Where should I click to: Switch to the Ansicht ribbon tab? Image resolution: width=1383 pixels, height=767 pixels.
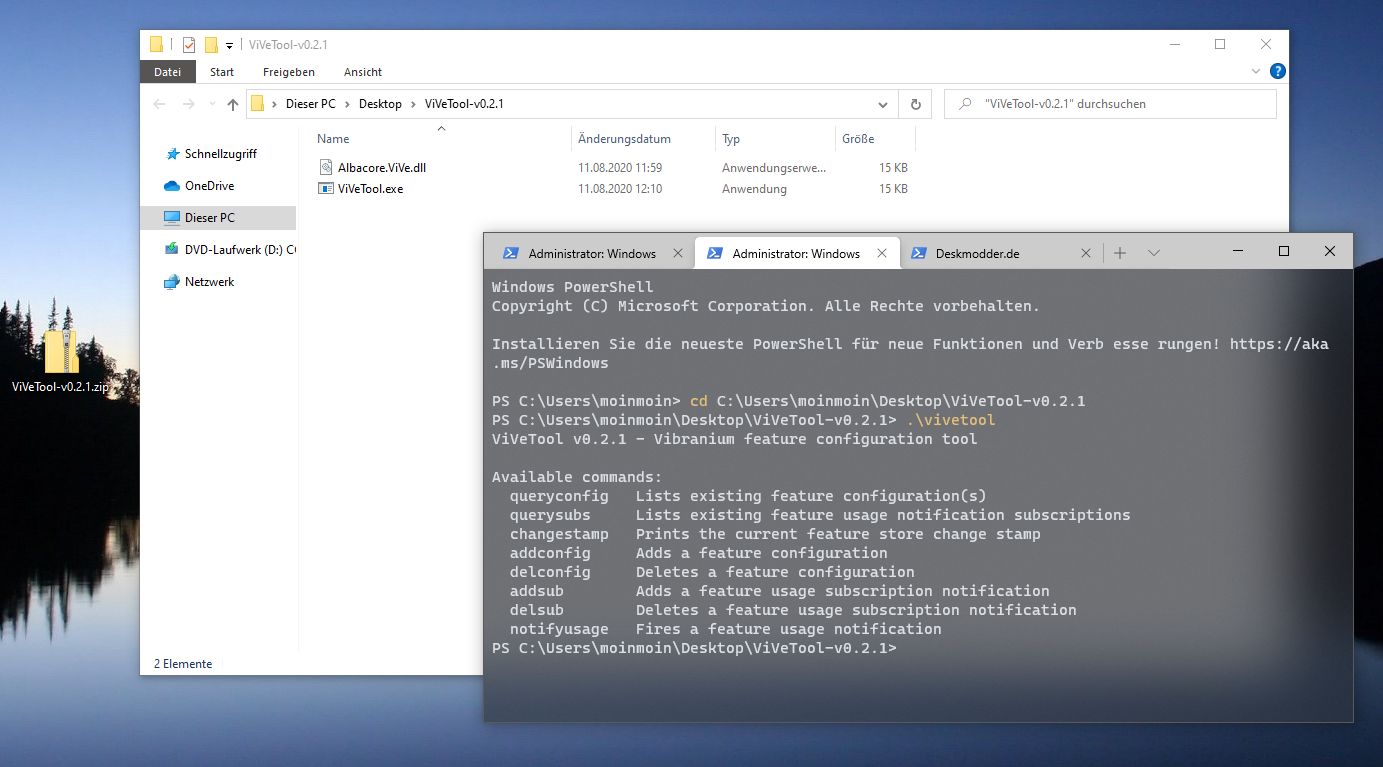pos(363,72)
